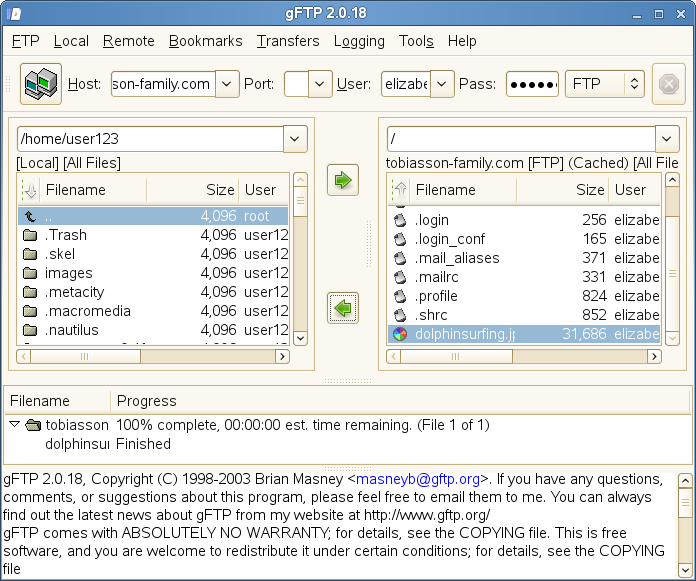This screenshot has width=696, height=581.
Task: Sort local files by User header
Action: pyautogui.click(x=264, y=190)
